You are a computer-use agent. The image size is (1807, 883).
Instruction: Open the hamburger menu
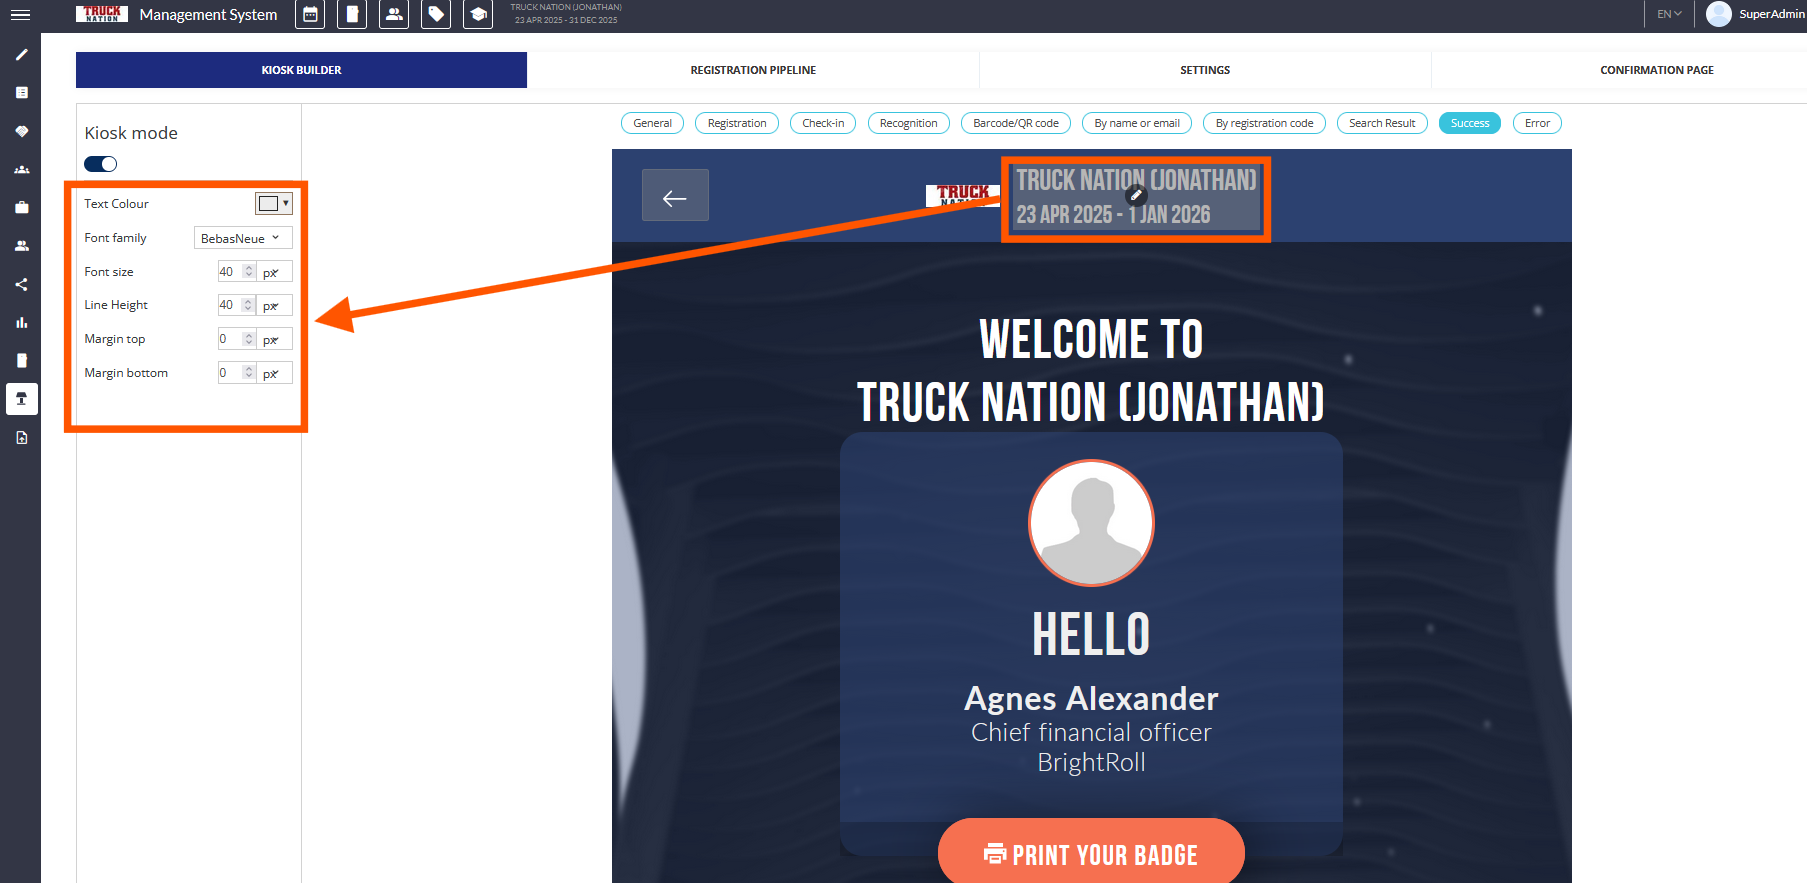coord(20,15)
